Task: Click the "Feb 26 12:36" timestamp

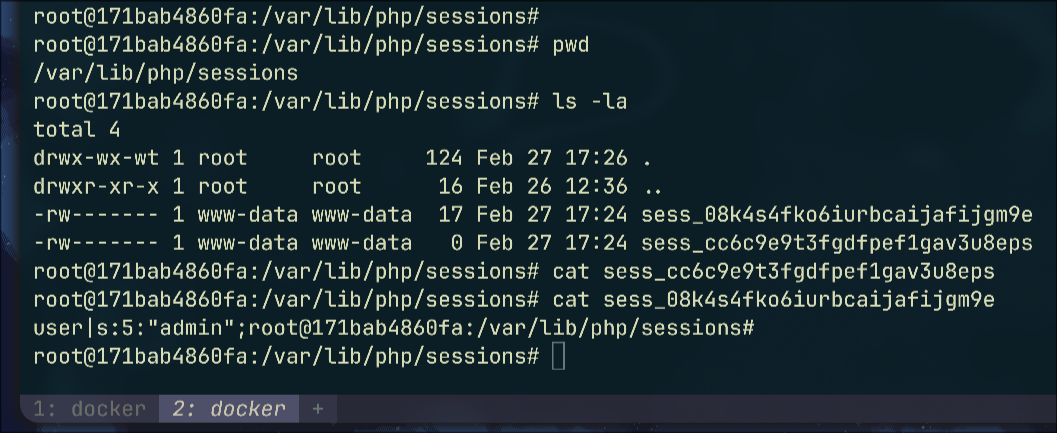Action: (551, 186)
